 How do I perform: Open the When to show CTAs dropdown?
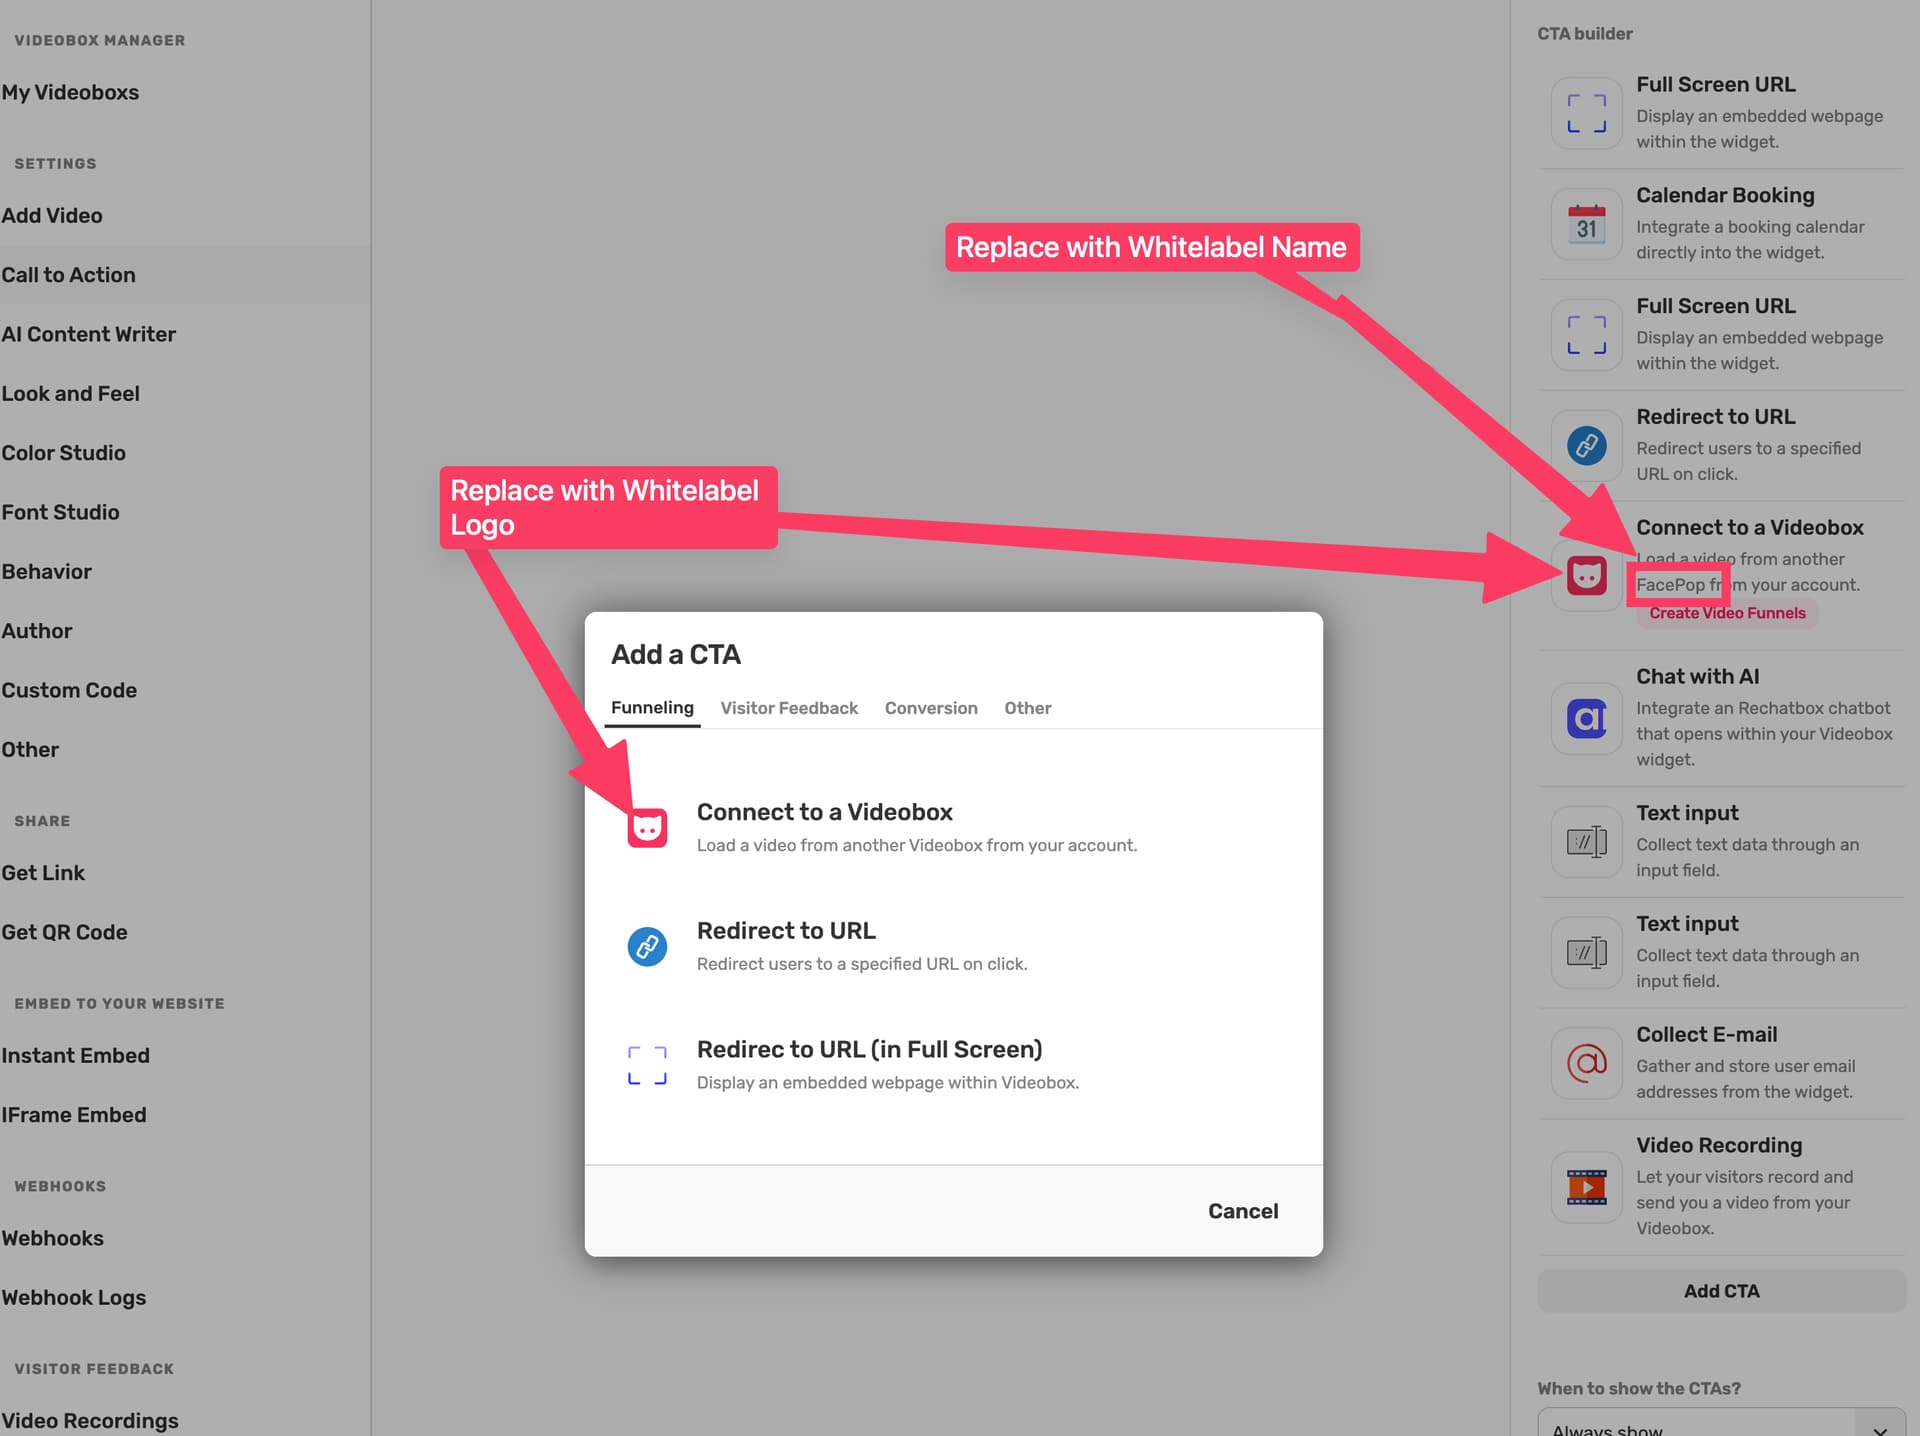point(1721,1424)
